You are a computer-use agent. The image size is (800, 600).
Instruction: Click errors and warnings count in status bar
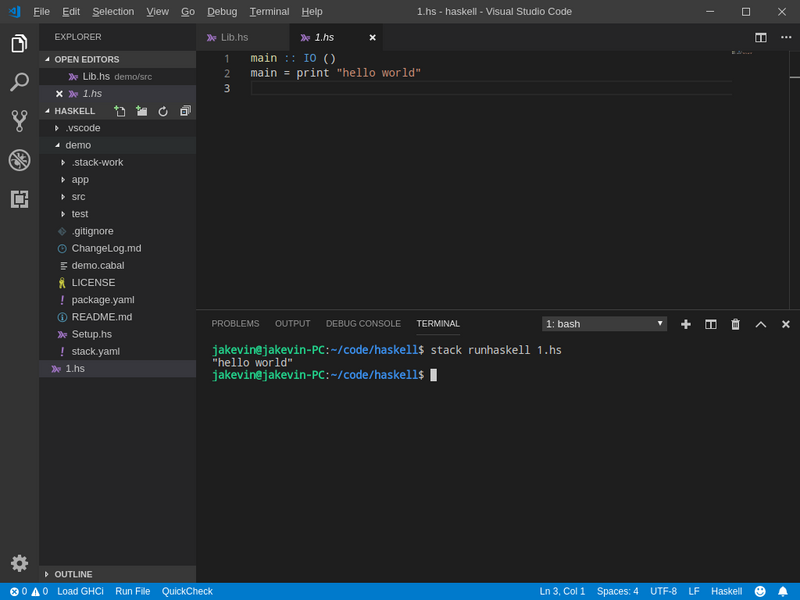pyautogui.click(x=29, y=591)
